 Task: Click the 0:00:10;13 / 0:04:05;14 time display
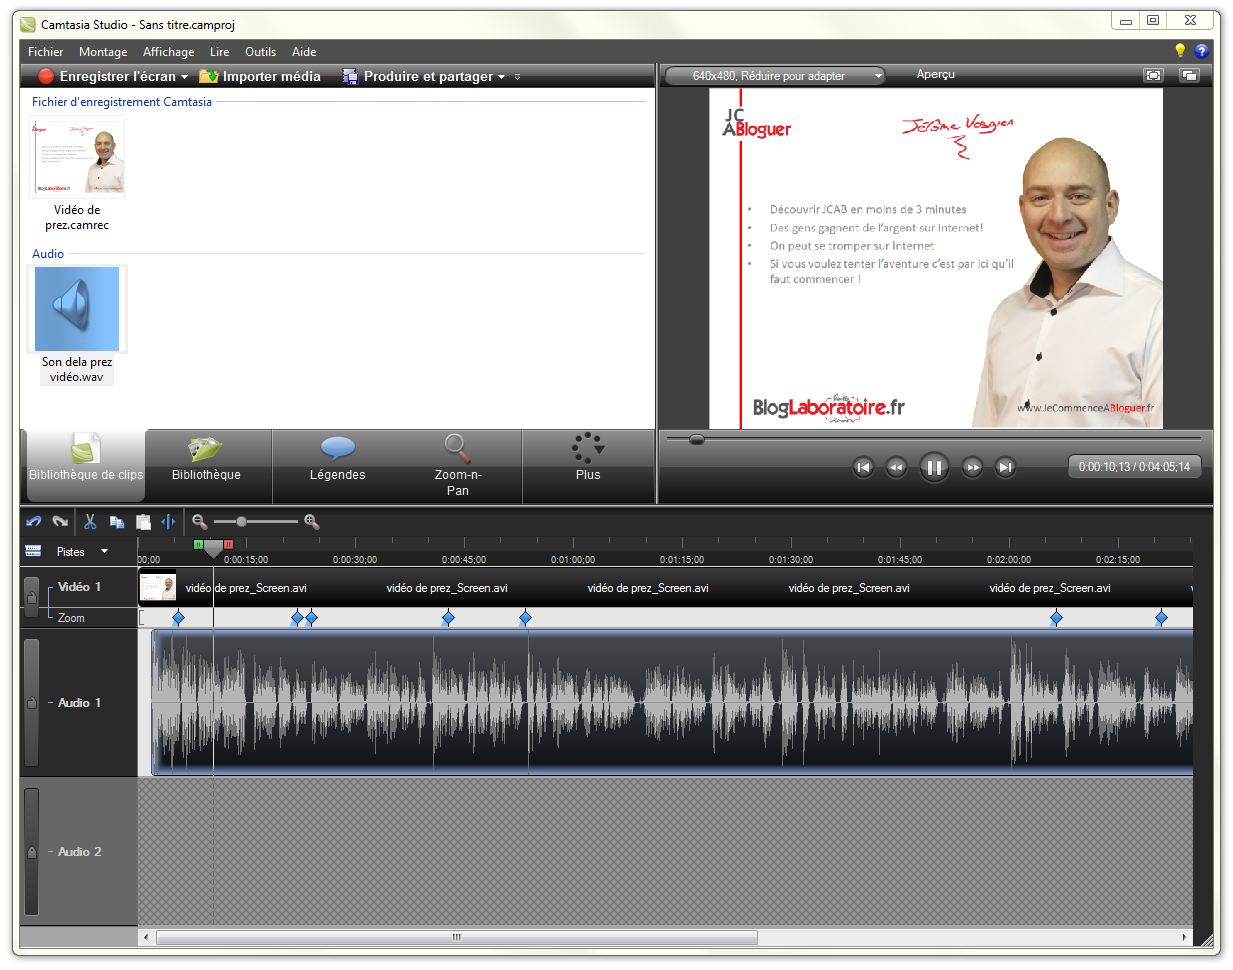click(1134, 467)
